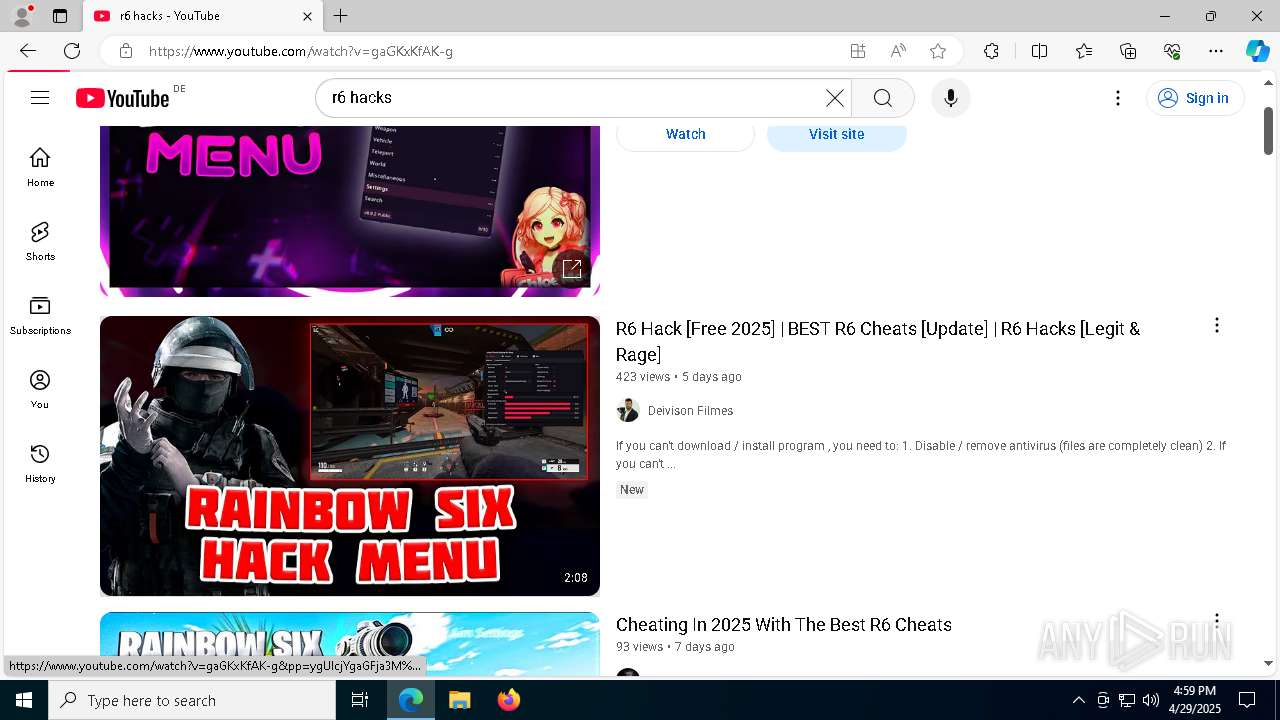Refresh the current page
This screenshot has width=1280, height=720.
coord(72,51)
